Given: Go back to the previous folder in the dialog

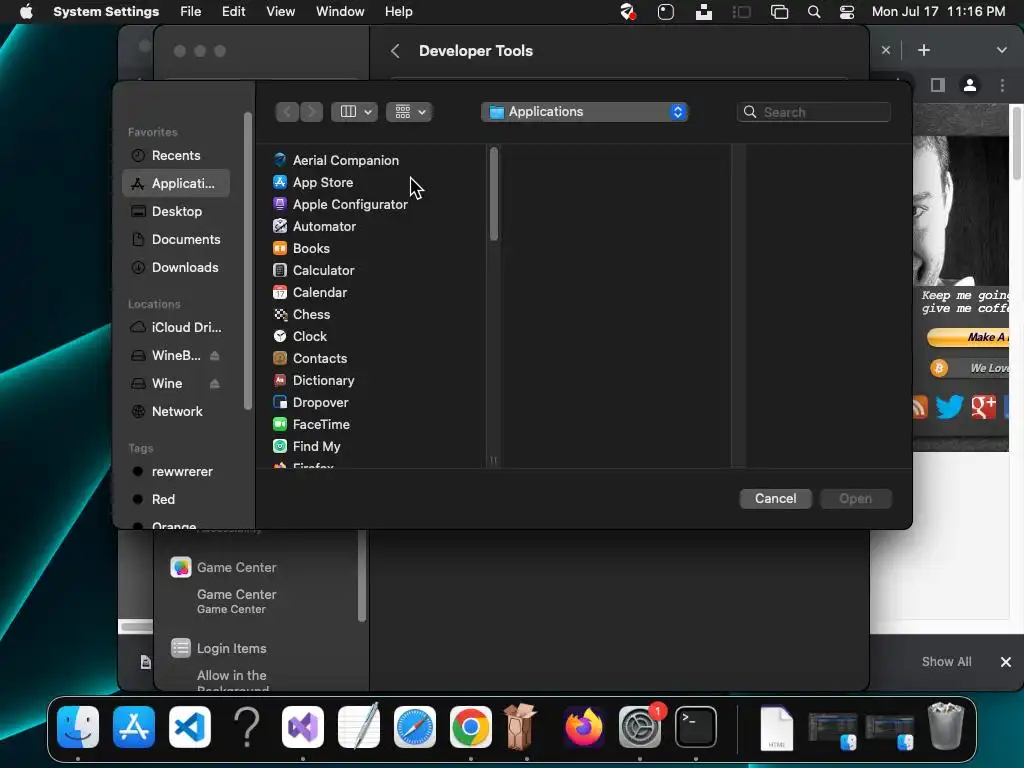Looking at the screenshot, I should pos(287,112).
